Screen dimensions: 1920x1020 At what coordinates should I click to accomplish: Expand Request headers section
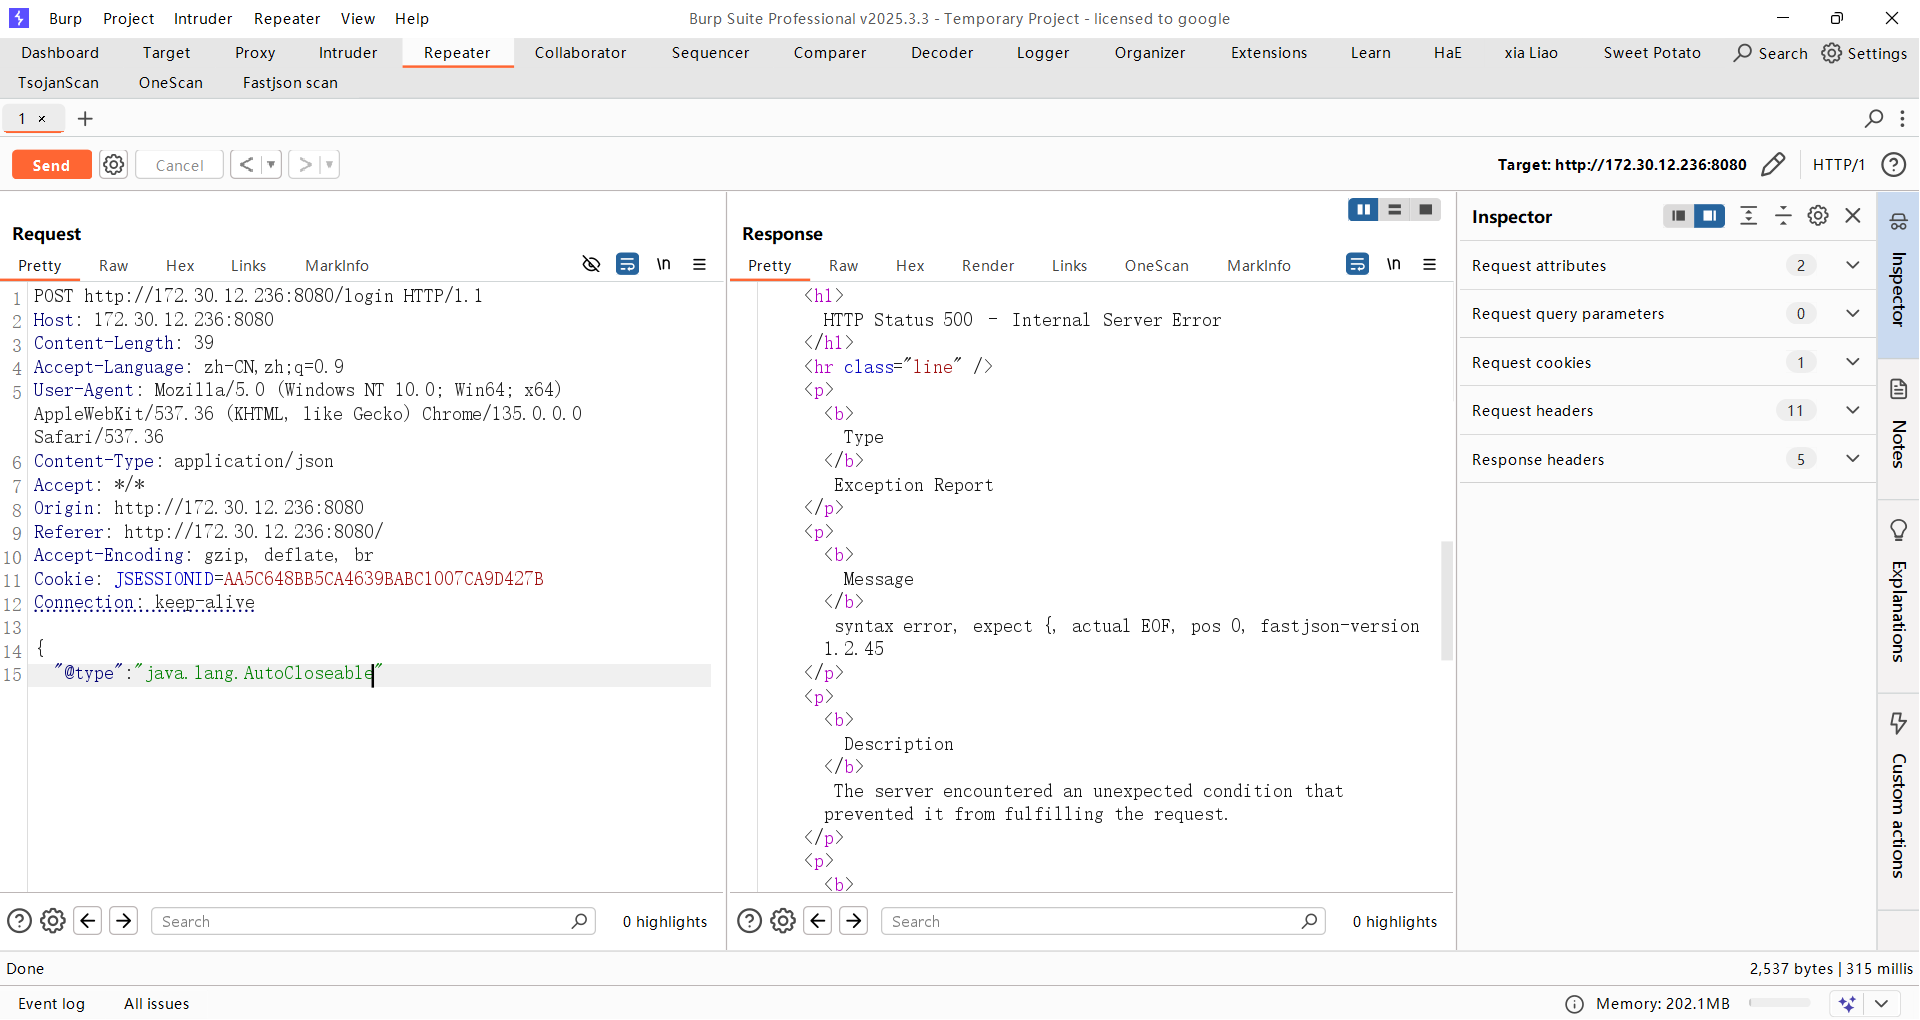click(1853, 410)
